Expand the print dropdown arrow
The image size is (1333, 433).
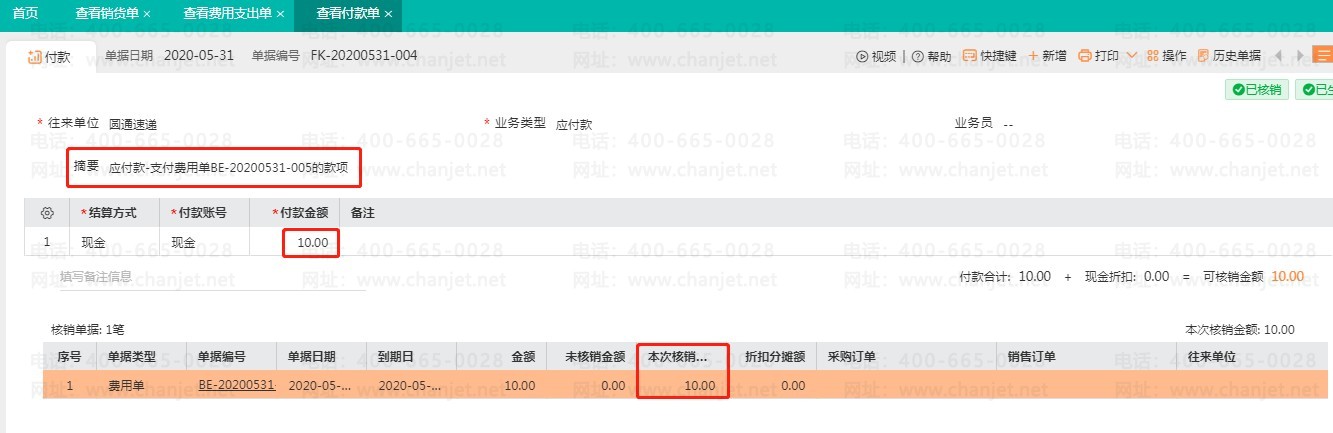point(1132,56)
